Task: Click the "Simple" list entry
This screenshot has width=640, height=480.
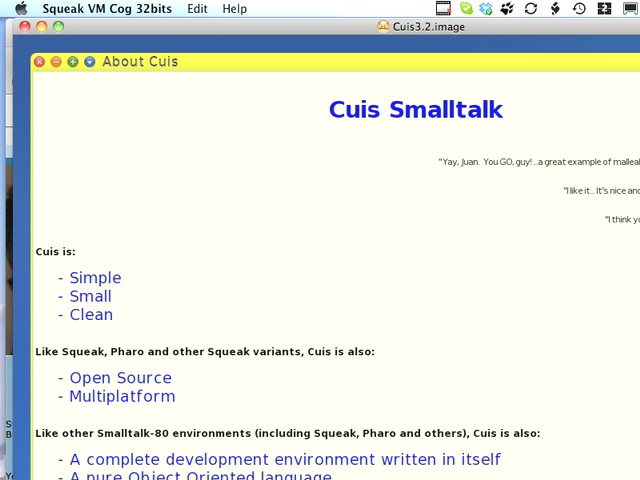Action: (95, 278)
